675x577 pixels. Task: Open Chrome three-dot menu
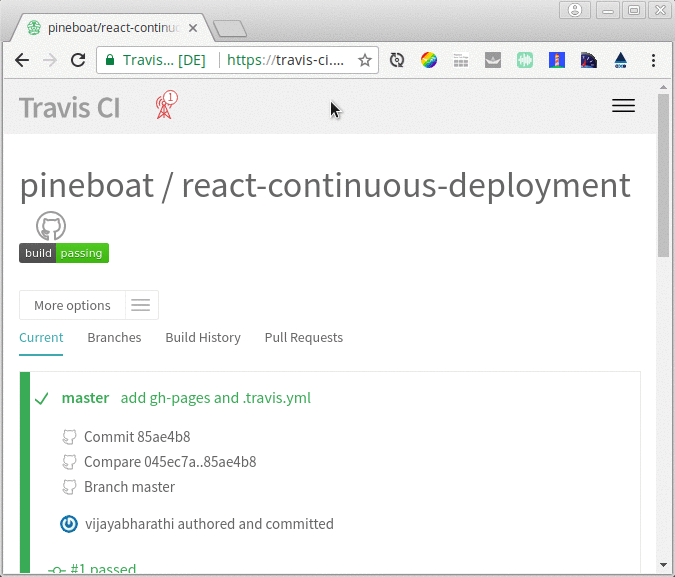click(x=653, y=60)
